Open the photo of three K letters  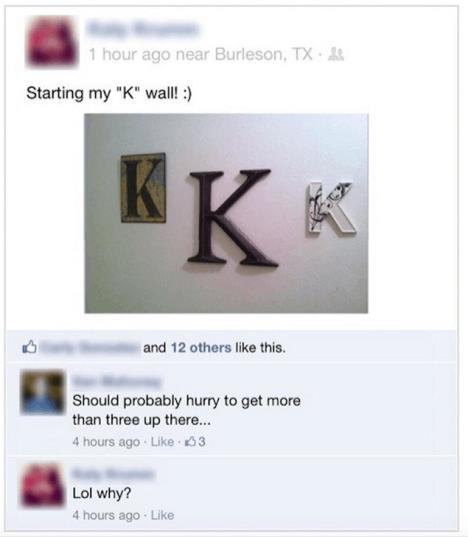click(x=226, y=213)
